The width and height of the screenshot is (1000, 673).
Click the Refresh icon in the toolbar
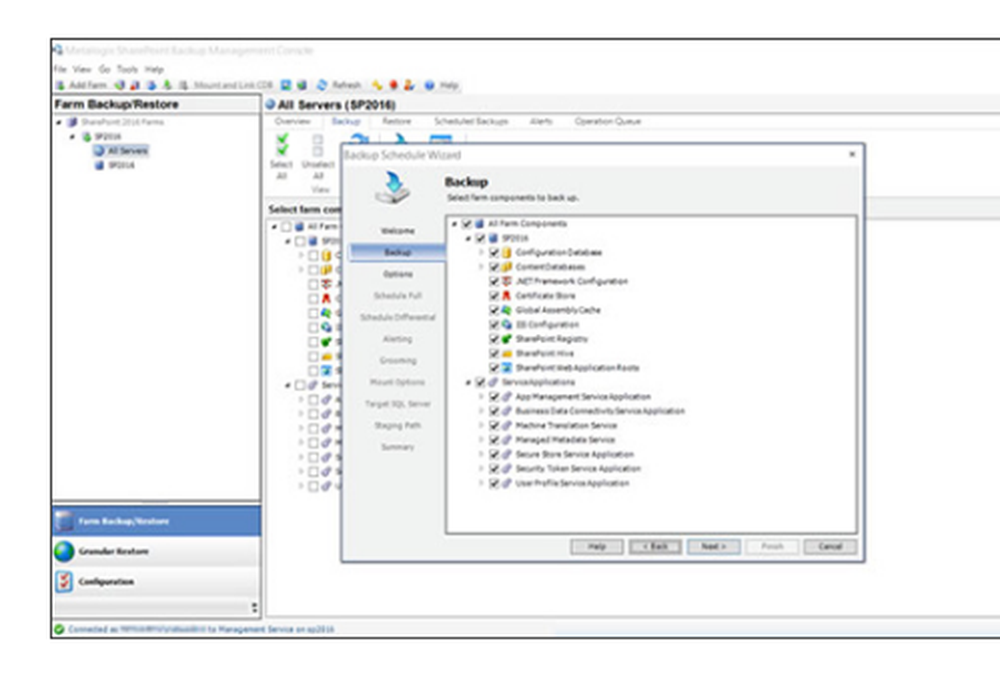click(x=322, y=85)
